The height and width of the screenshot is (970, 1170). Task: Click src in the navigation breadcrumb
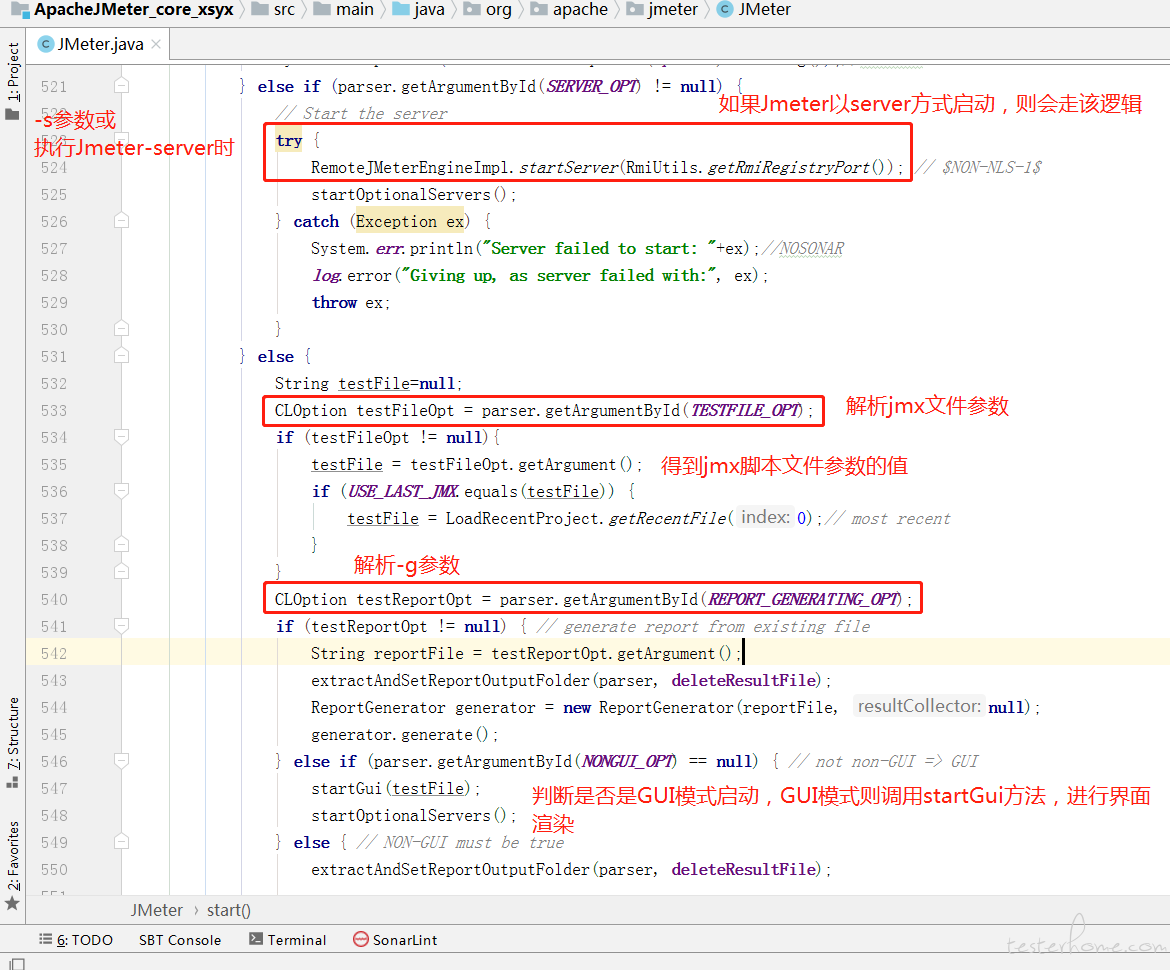click(284, 10)
